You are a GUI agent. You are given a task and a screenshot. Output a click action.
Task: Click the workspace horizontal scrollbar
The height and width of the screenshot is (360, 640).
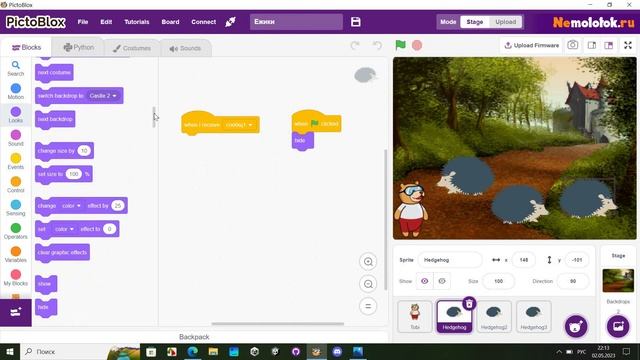278,324
